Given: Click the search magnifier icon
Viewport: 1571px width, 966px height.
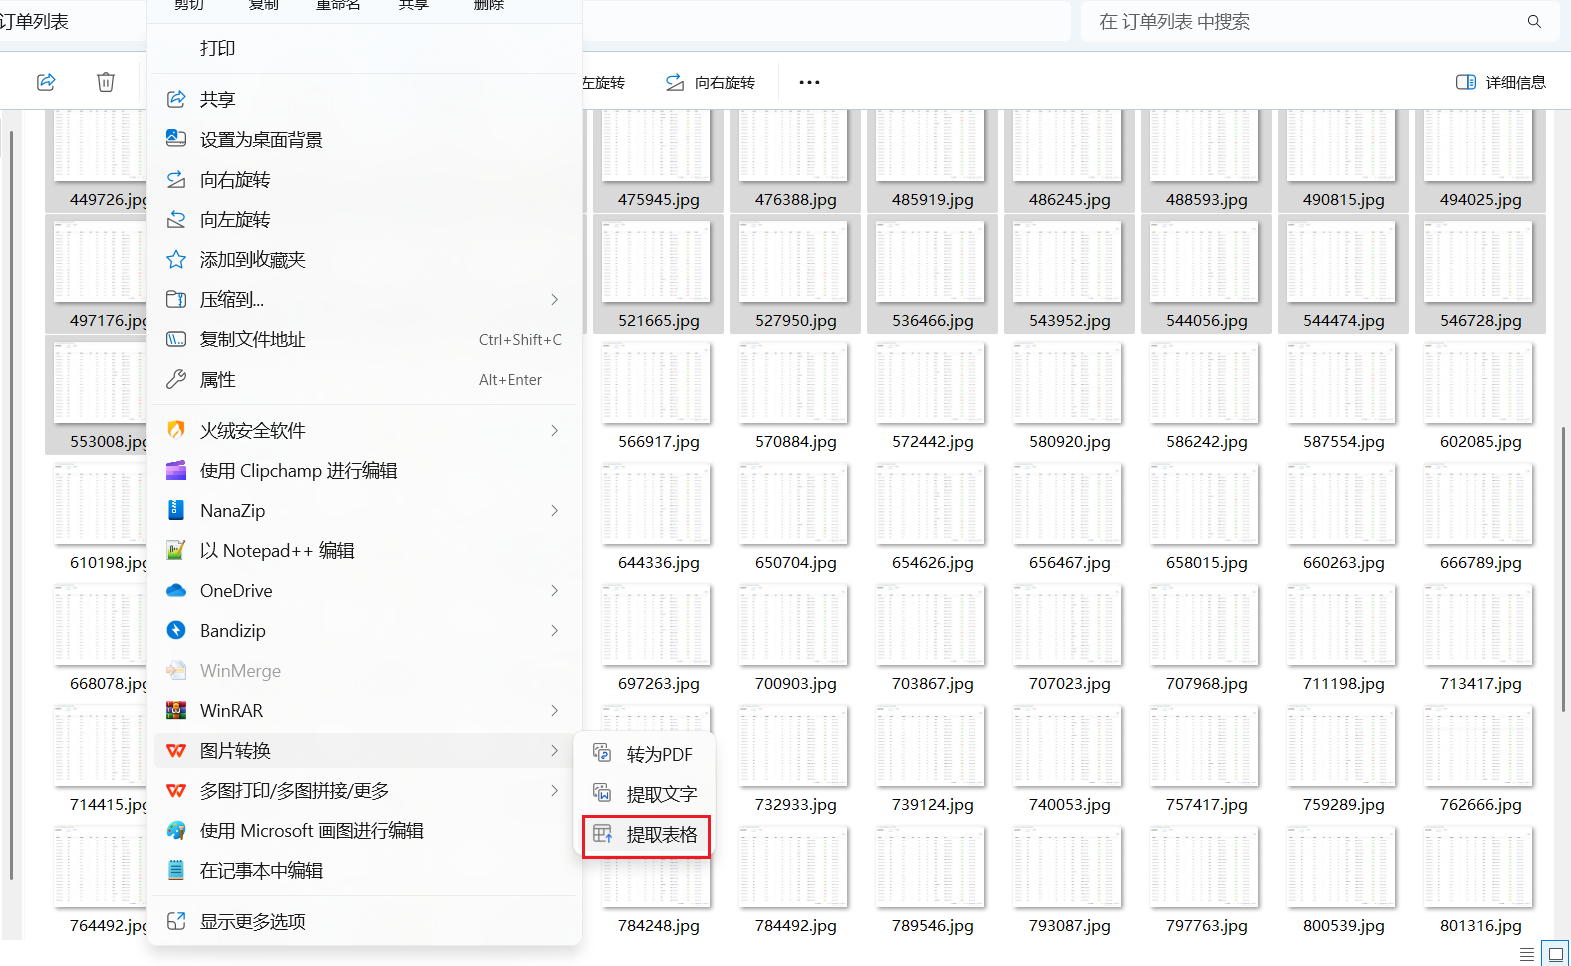Looking at the screenshot, I should pos(1534,22).
